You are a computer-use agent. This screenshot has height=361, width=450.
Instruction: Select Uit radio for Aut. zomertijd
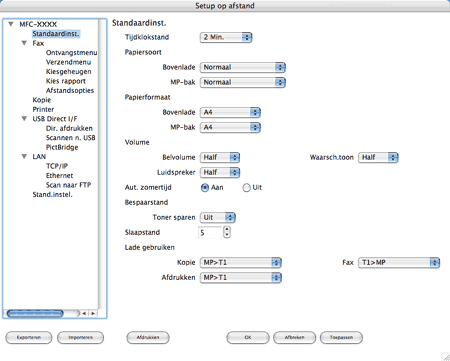pyautogui.click(x=246, y=188)
